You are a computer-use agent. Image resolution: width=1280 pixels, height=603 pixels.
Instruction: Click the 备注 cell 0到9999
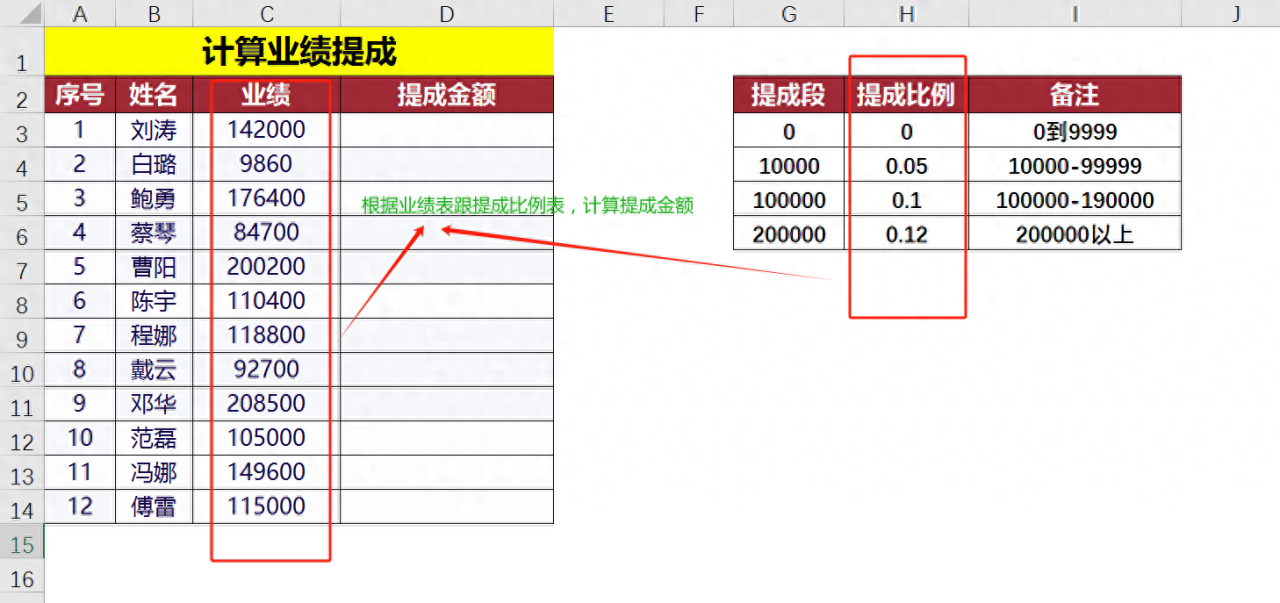click(x=1075, y=131)
